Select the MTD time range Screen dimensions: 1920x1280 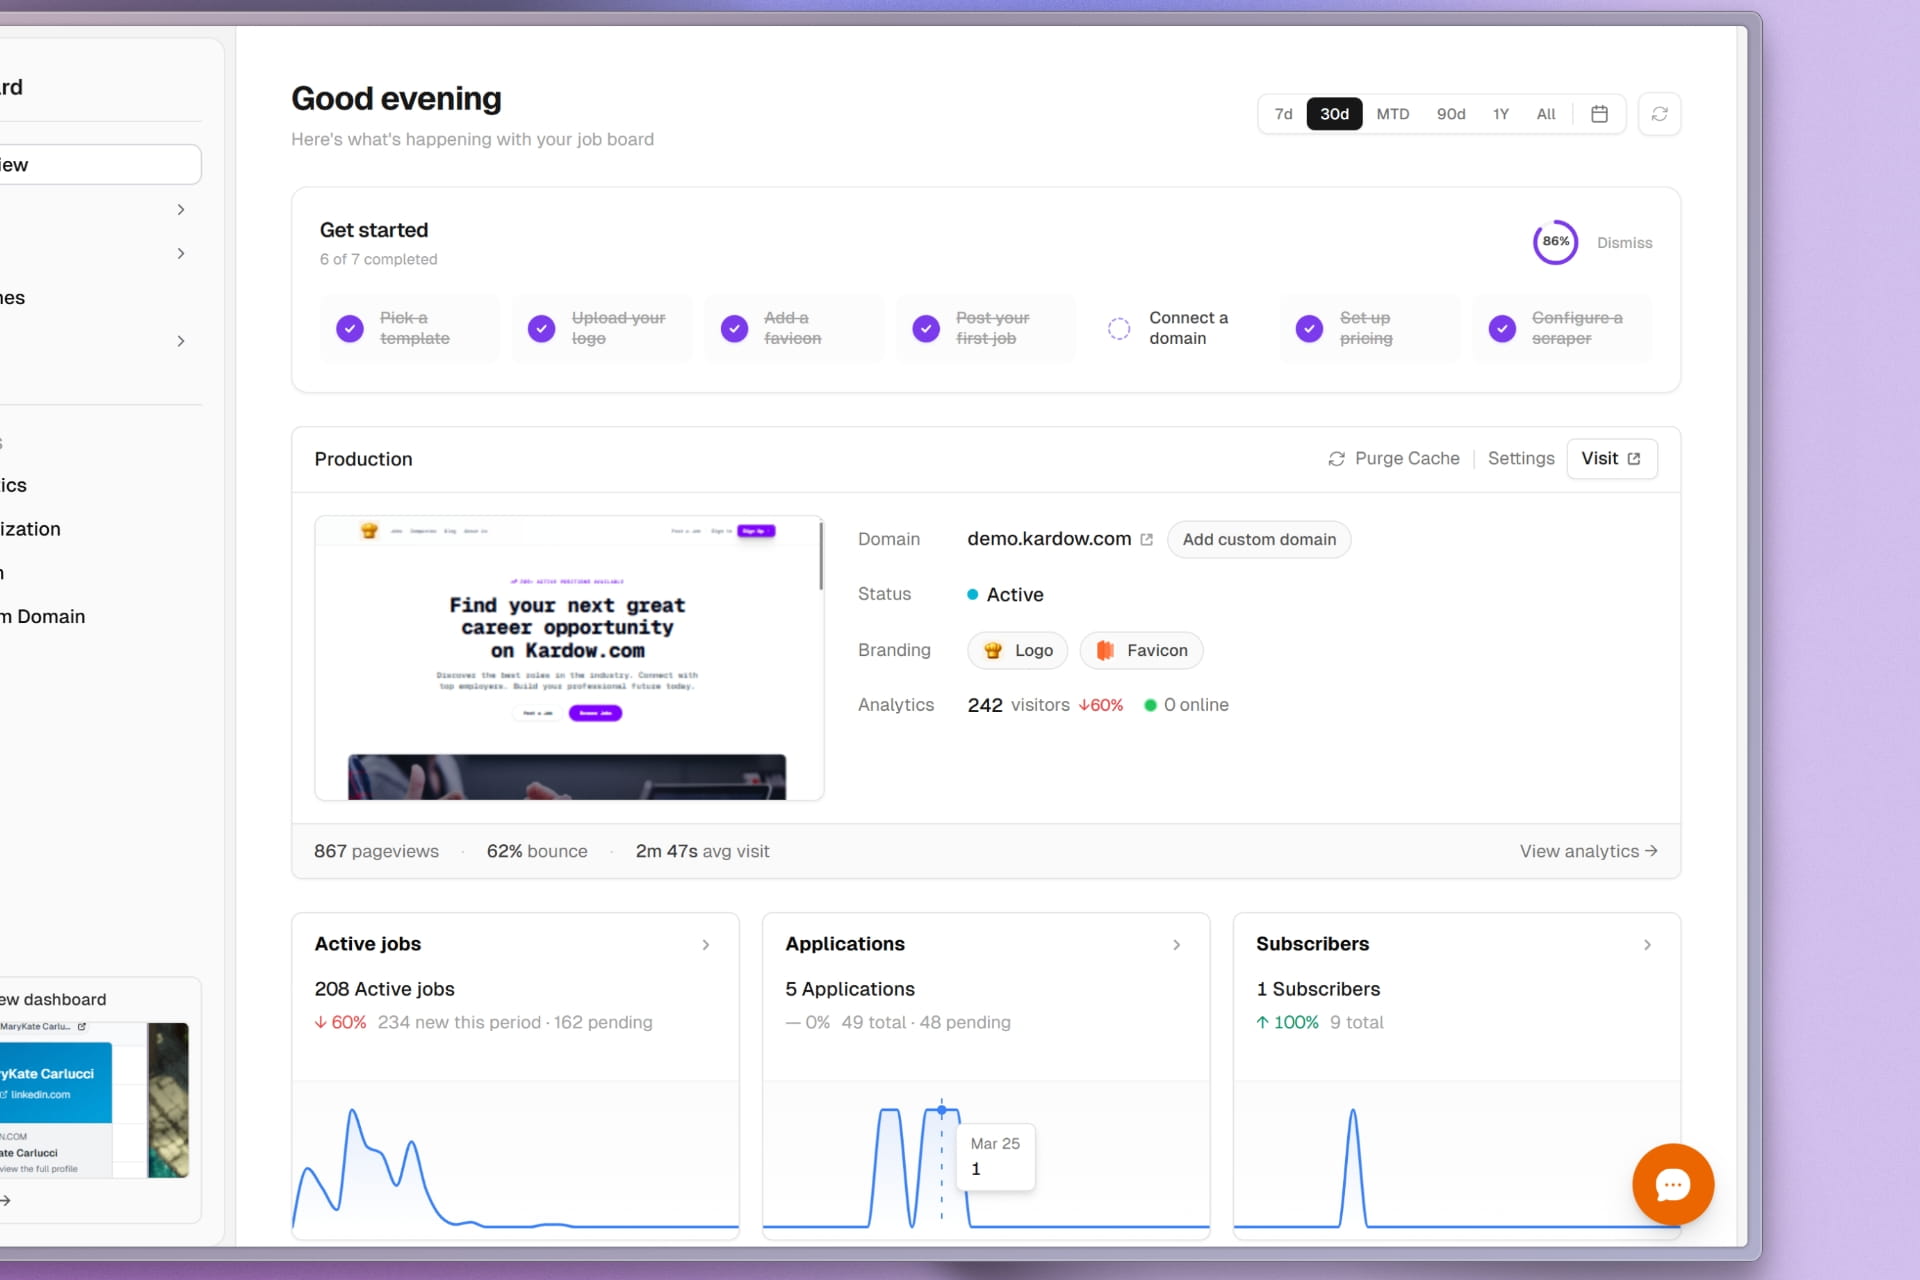coord(1393,113)
